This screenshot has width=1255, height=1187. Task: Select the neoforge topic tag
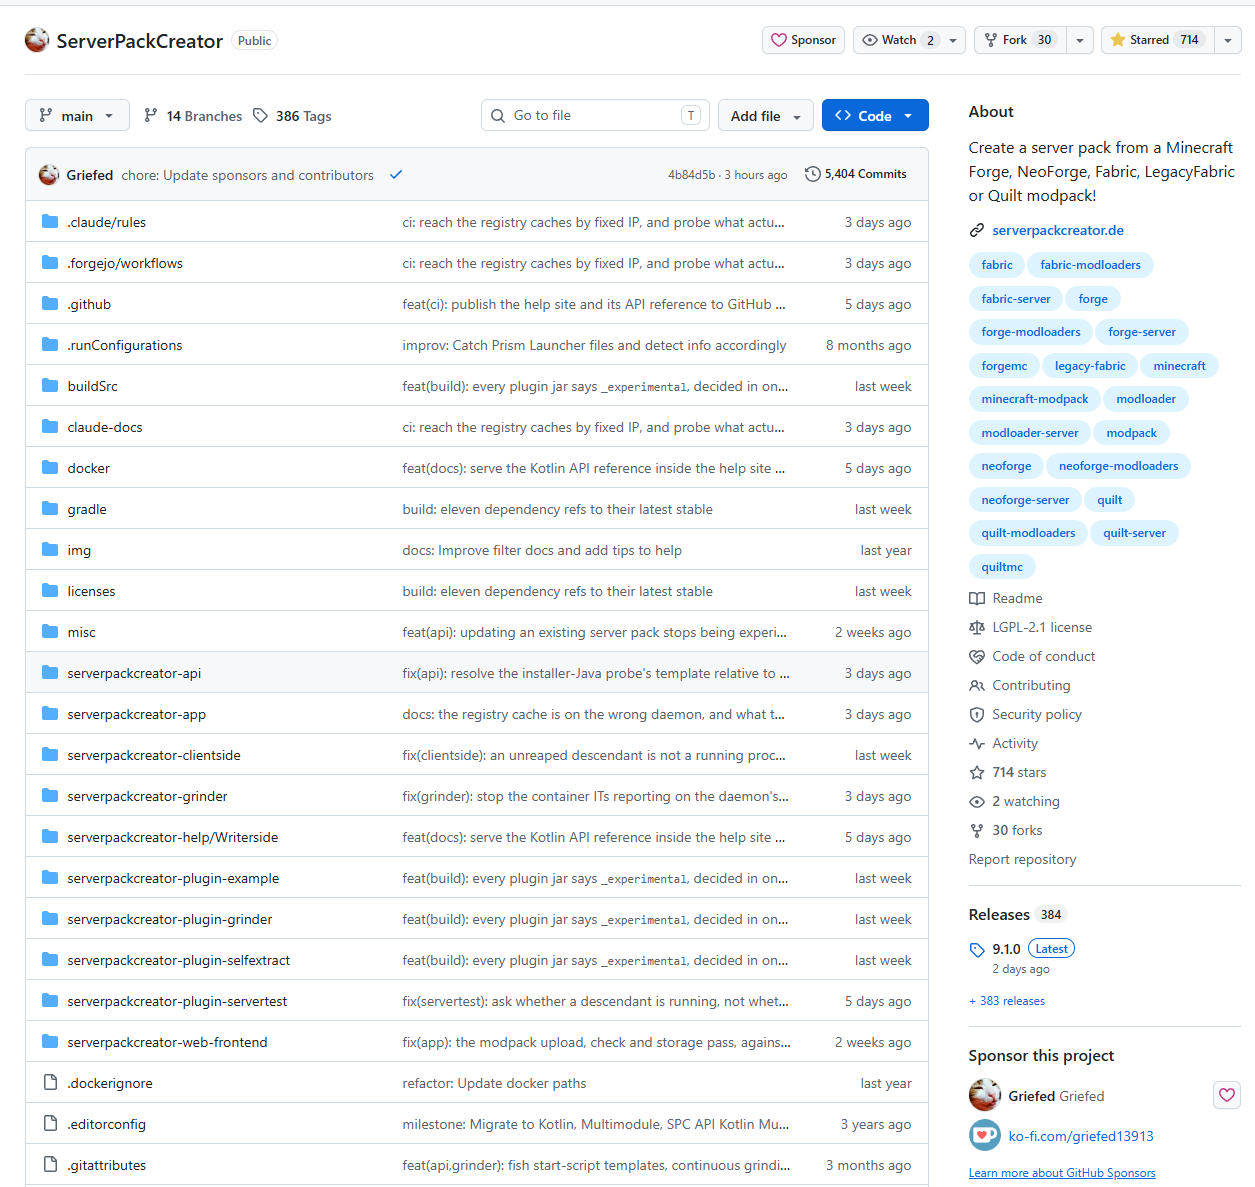pyautogui.click(x=1006, y=466)
